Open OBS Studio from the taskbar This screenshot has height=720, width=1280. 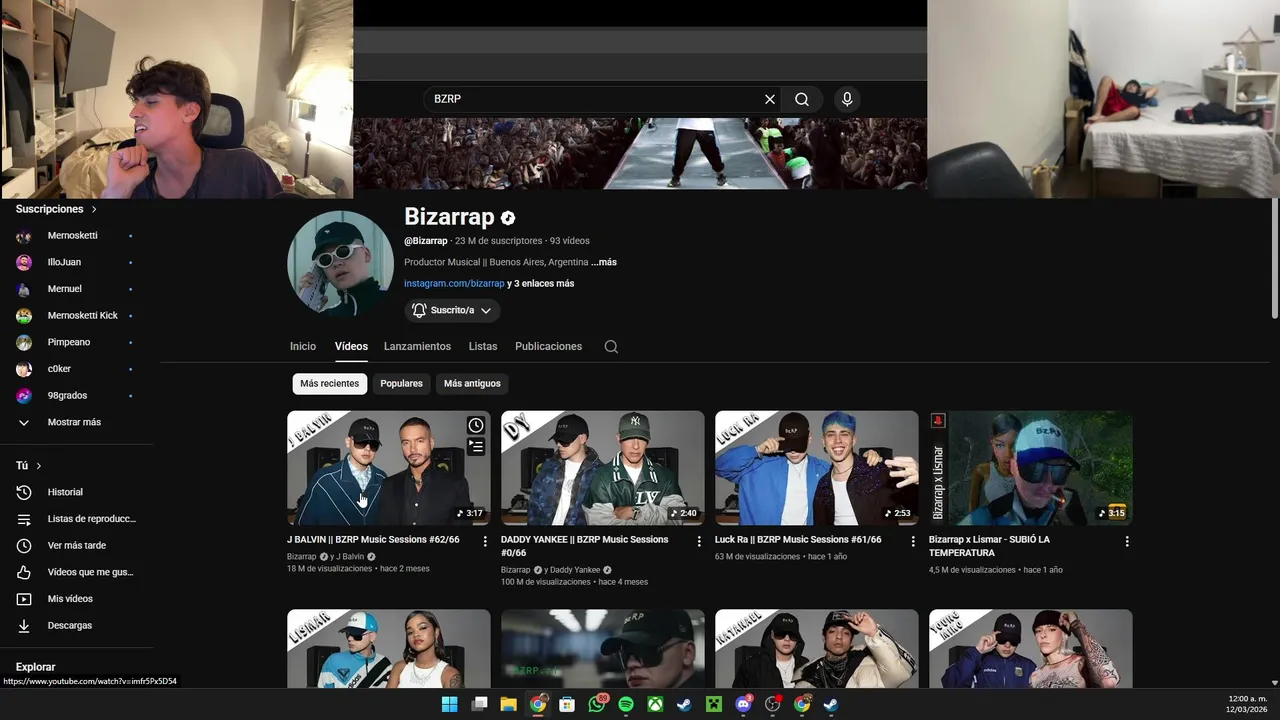pyautogui.click(x=772, y=704)
